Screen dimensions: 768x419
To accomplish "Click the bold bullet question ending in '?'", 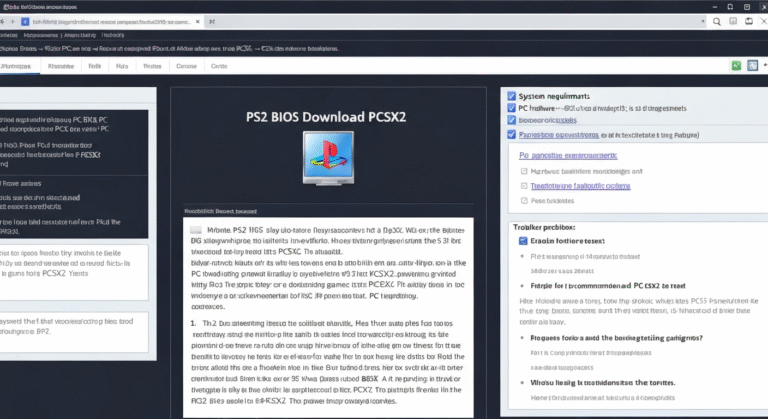I will (616, 338).
